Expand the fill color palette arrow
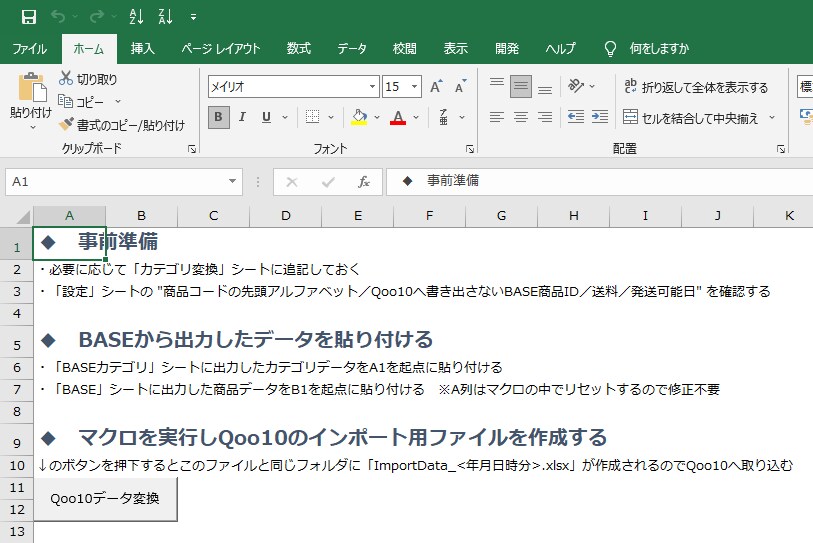The height and width of the screenshot is (543, 813). (377, 117)
